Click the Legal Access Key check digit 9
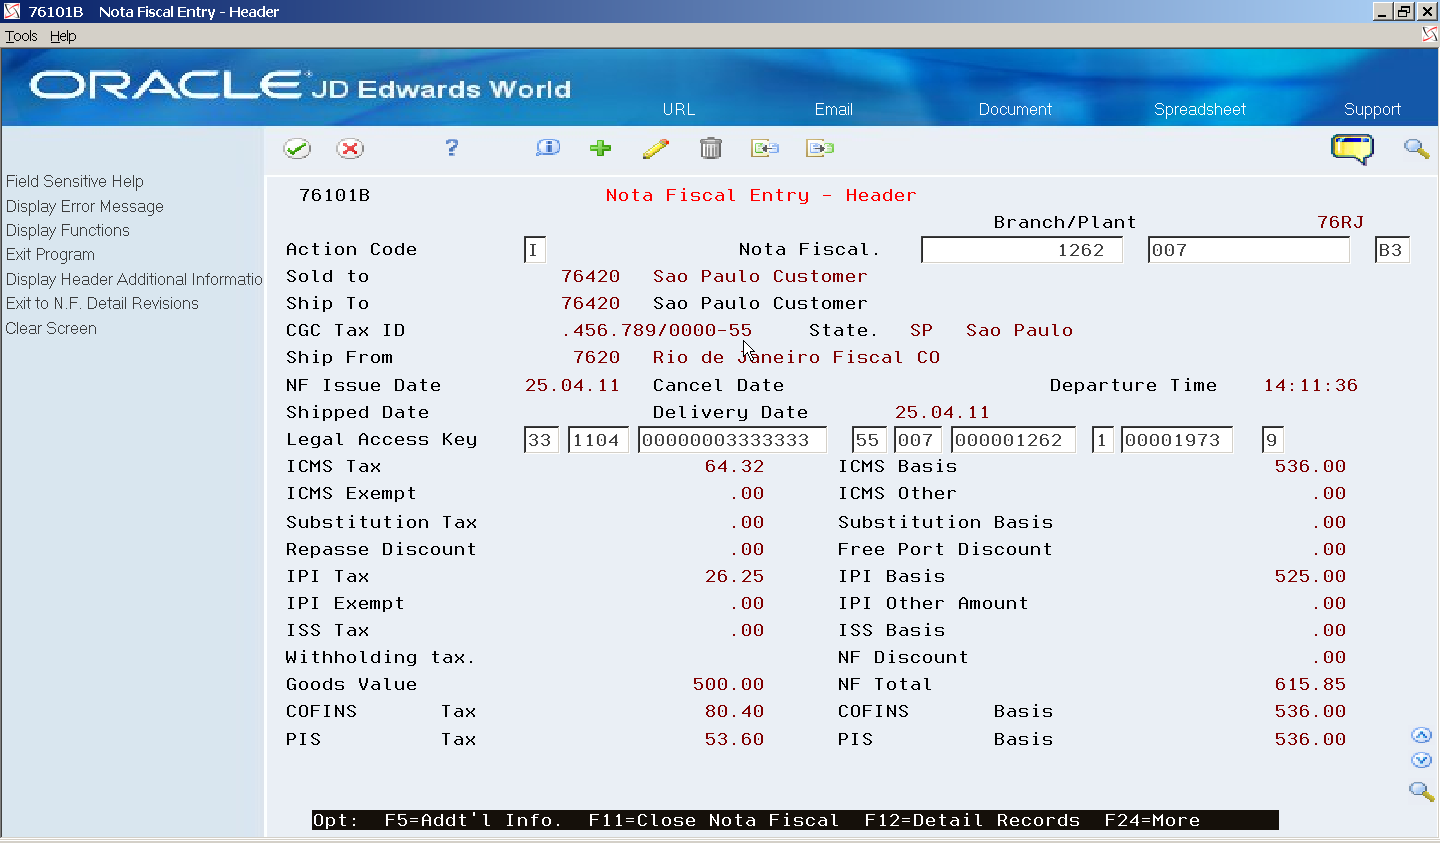The height and width of the screenshot is (843, 1440). [1272, 440]
